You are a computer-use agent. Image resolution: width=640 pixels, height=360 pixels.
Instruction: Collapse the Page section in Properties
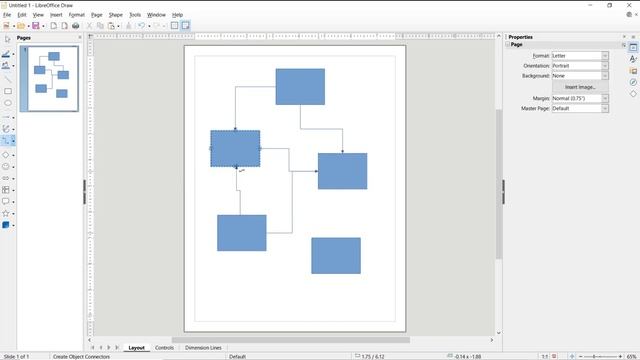[508, 44]
